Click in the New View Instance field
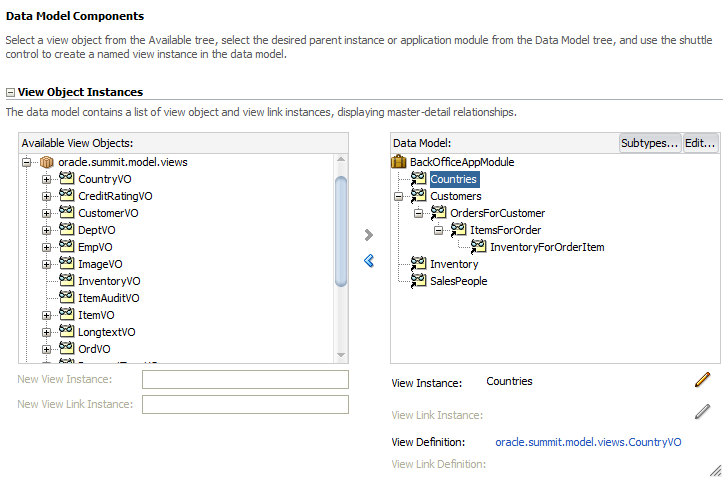 pyautogui.click(x=245, y=379)
